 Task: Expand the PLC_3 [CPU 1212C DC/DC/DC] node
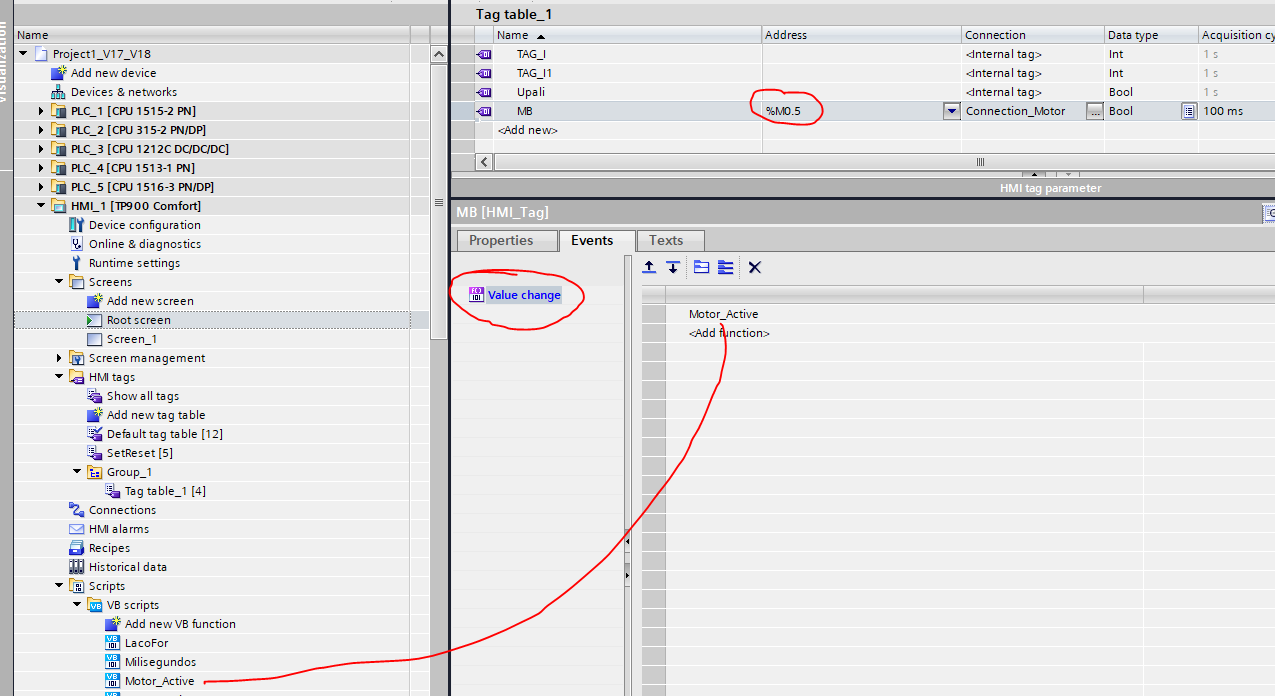pyautogui.click(x=41, y=149)
